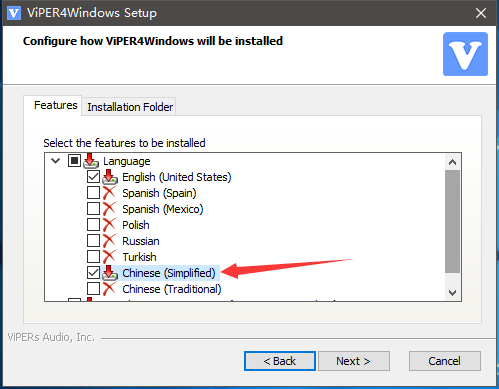Click the install-state icon beside Language
The image size is (499, 389).
(91, 161)
